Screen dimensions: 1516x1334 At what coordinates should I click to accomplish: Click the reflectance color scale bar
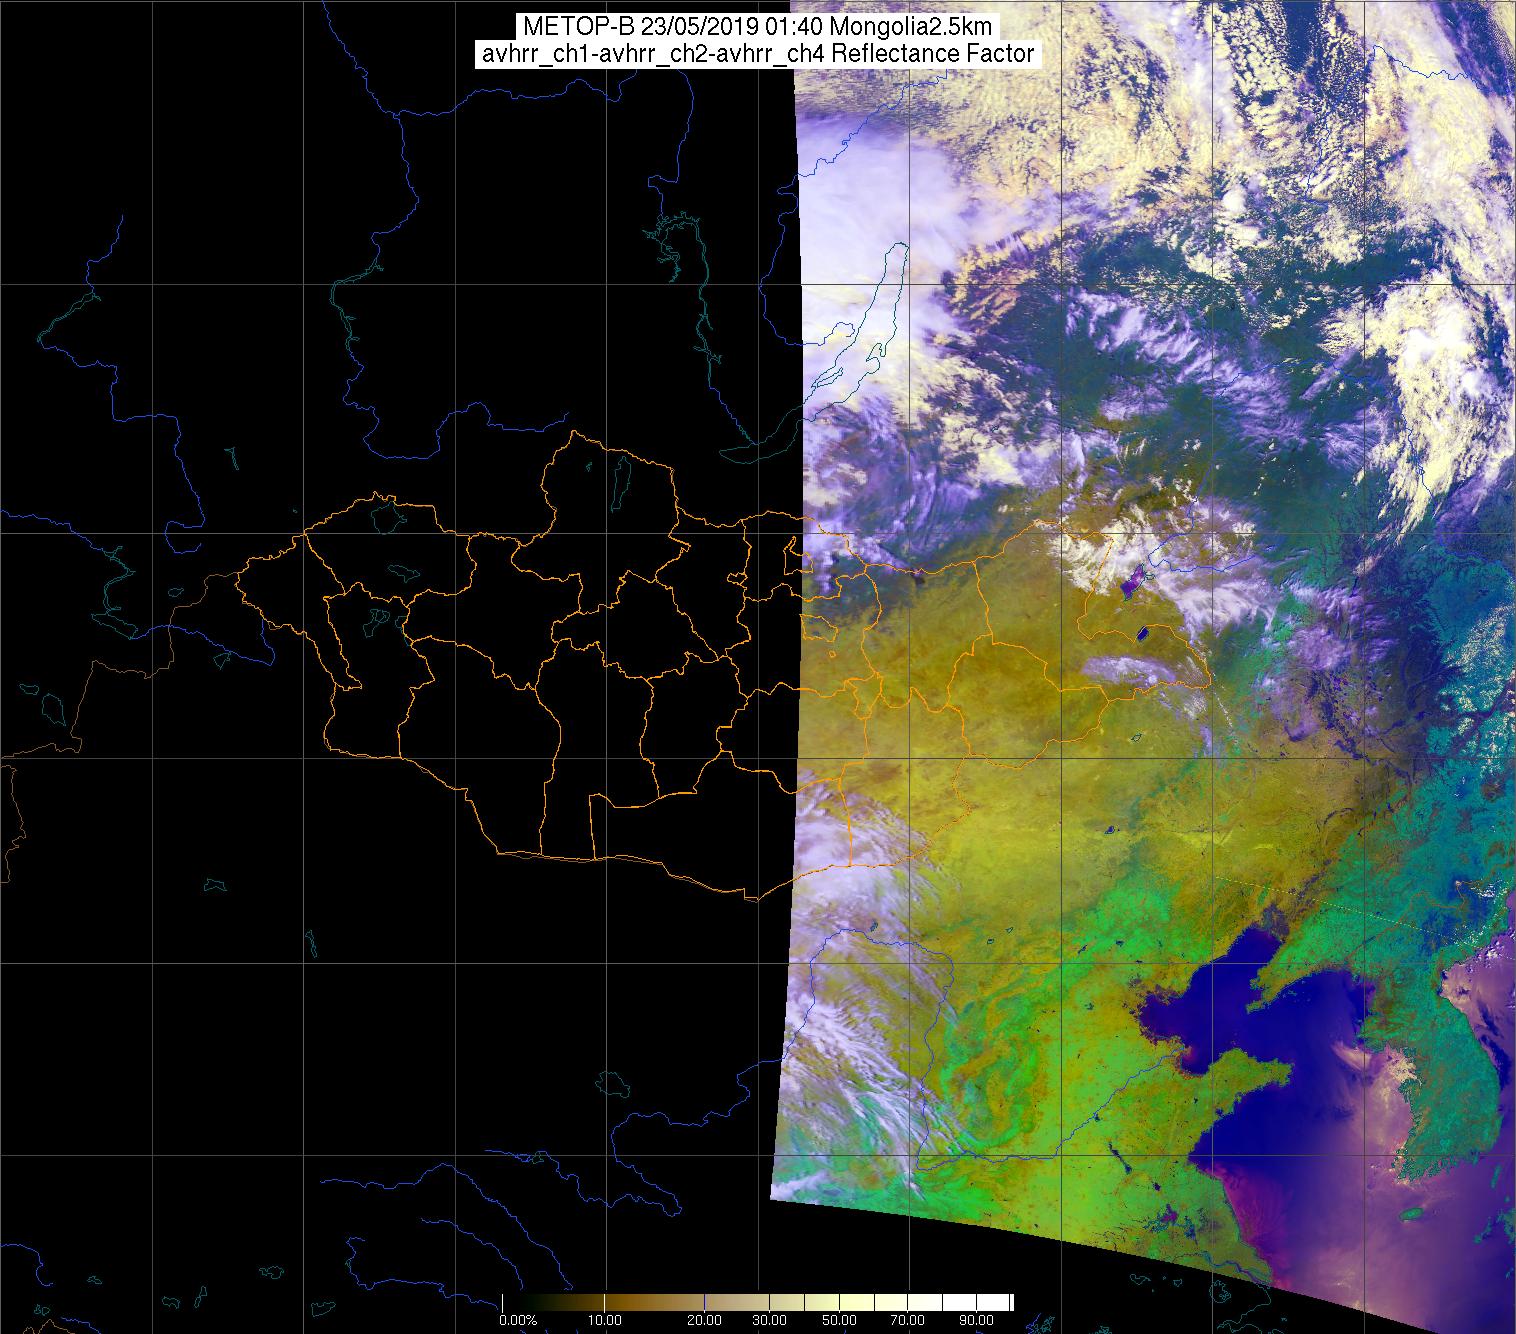click(x=757, y=1302)
